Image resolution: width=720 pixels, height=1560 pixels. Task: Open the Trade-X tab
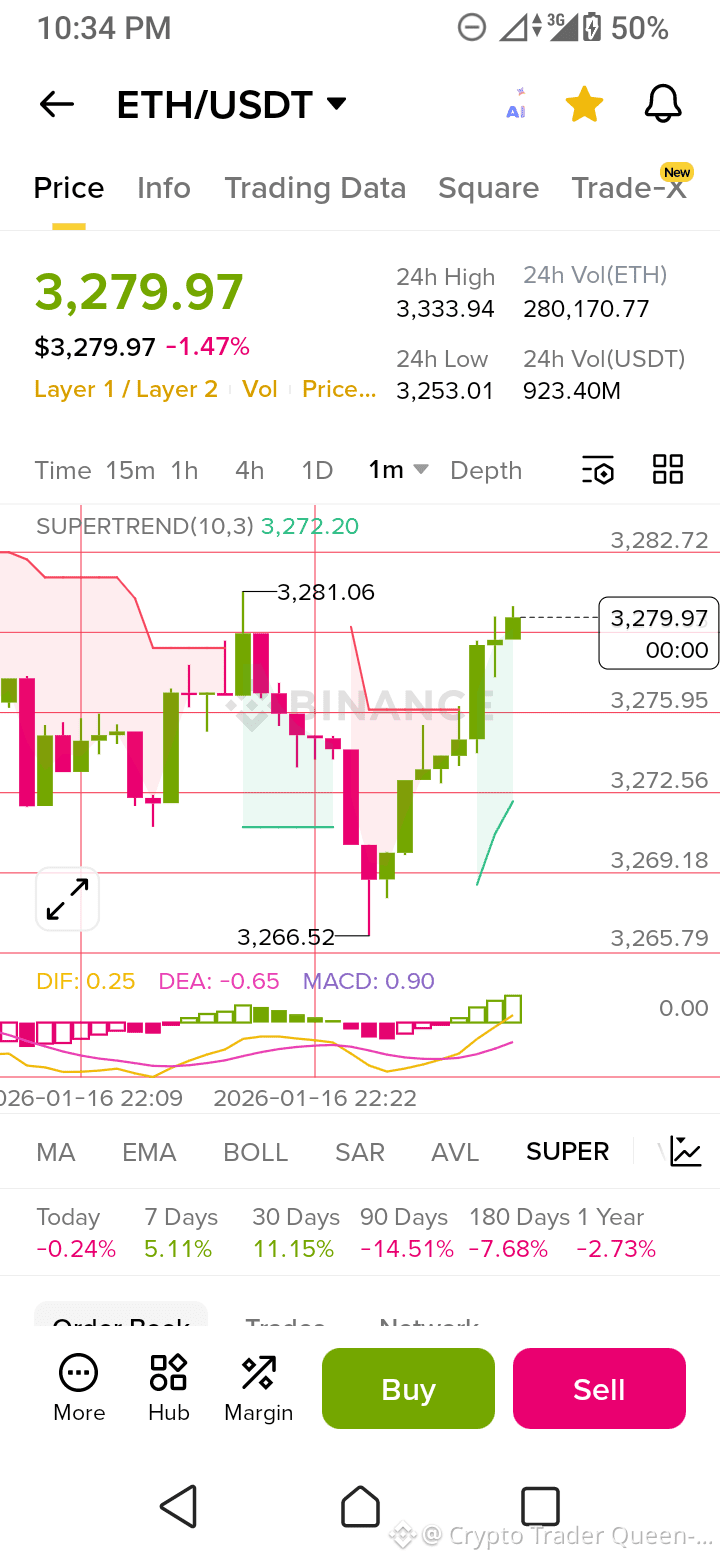pyautogui.click(x=629, y=187)
